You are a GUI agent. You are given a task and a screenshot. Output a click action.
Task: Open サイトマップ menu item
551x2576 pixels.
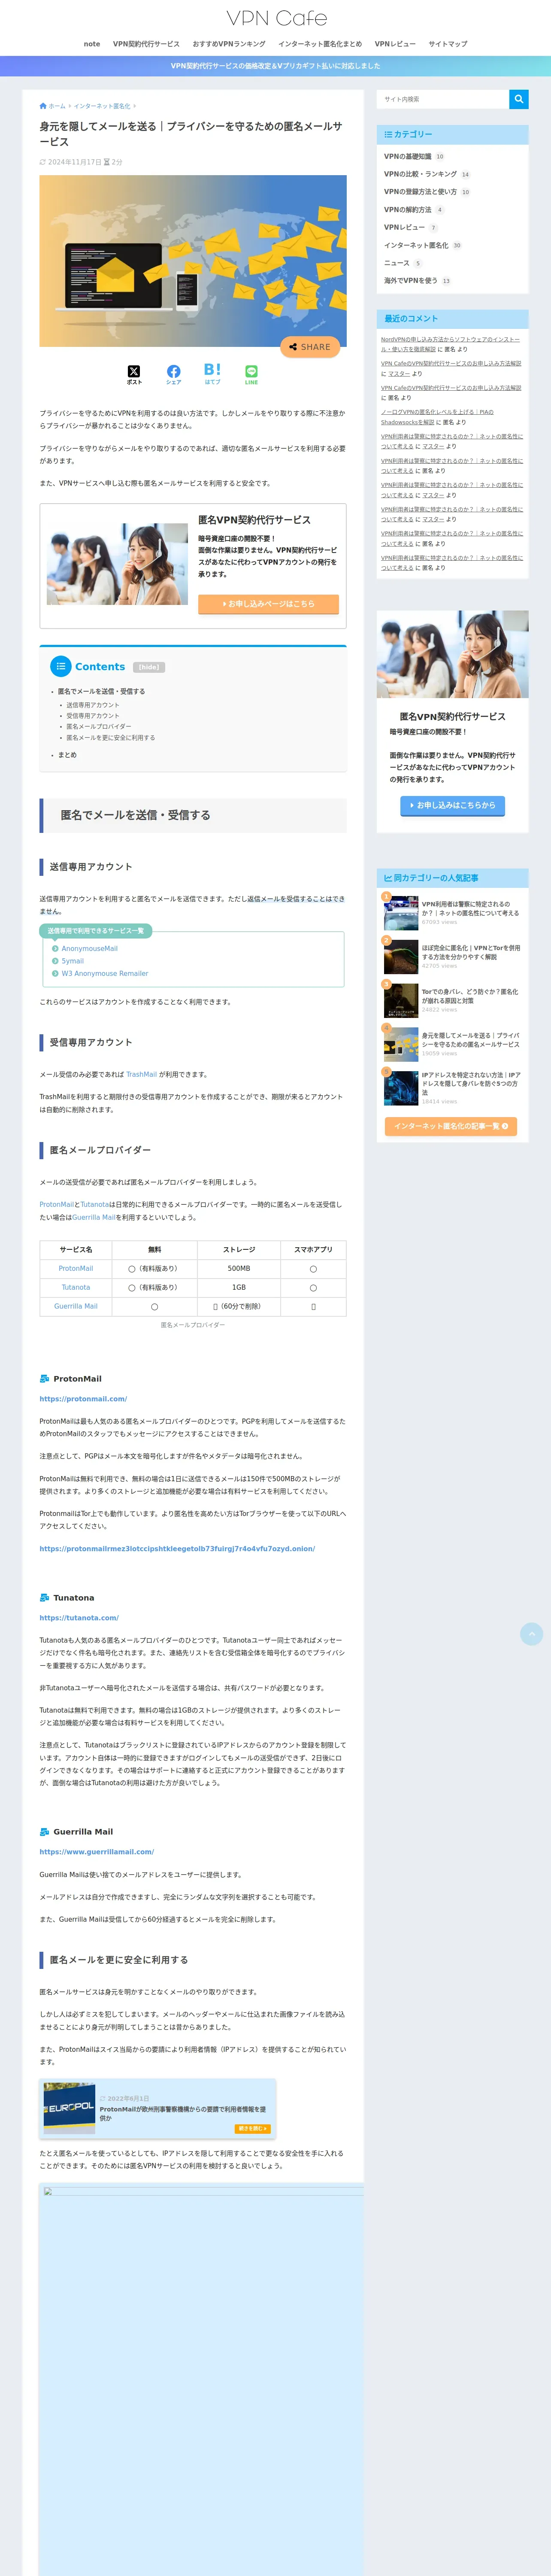coord(447,44)
